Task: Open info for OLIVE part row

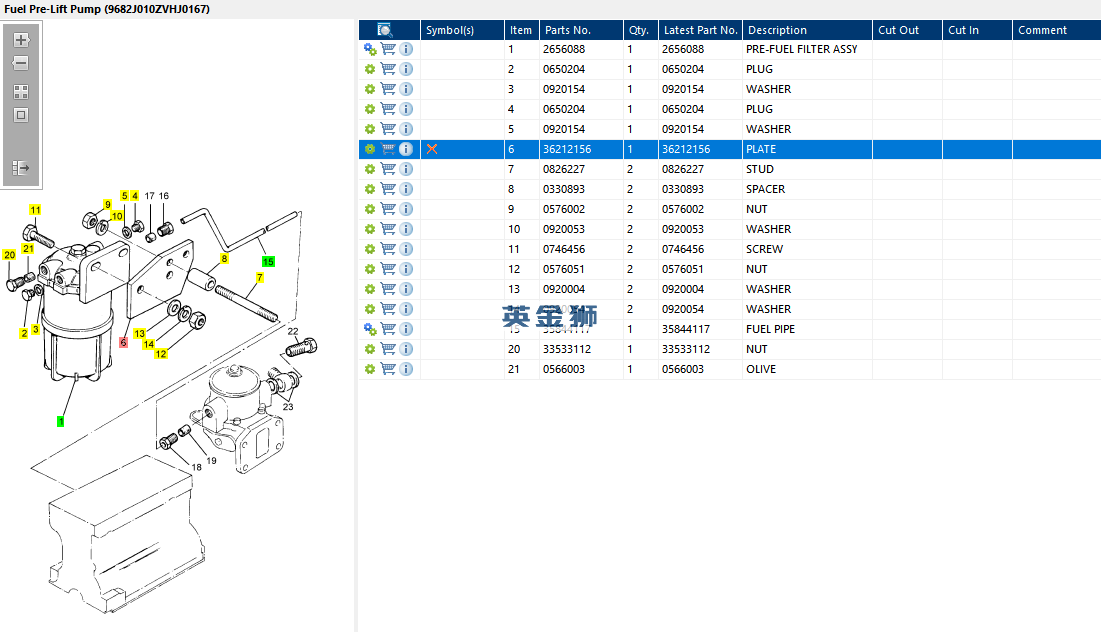Action: [406, 369]
